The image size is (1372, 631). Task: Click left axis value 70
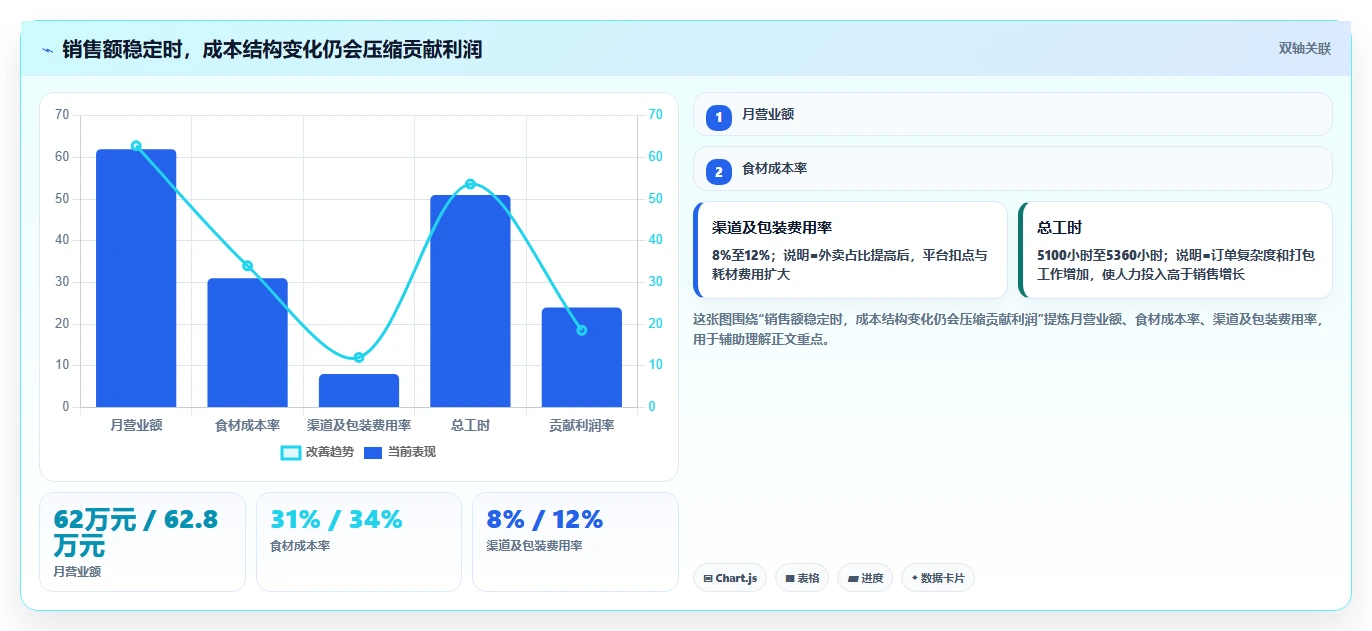(62, 115)
